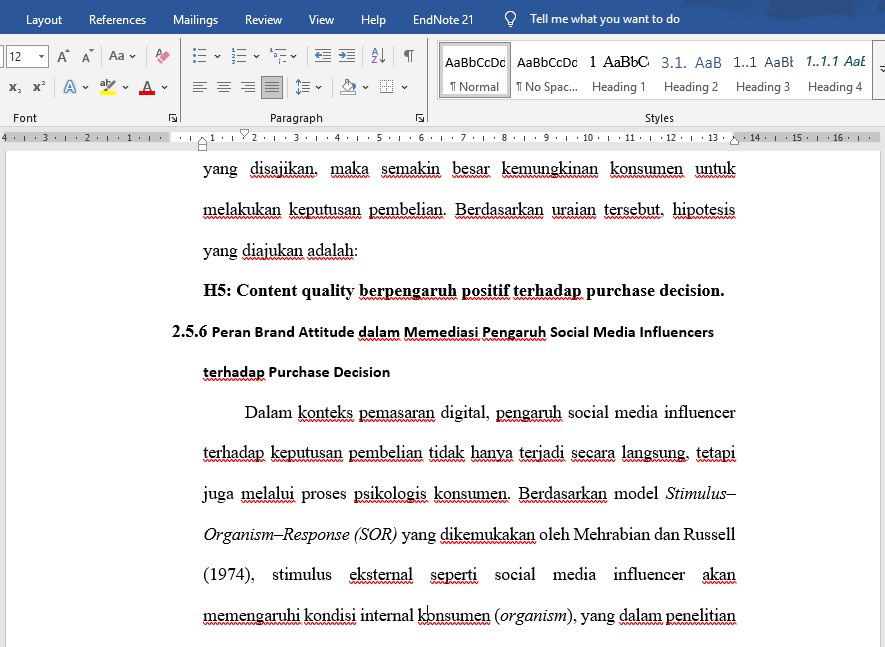Expand highlight color options arrow
This screenshot has width=885, height=647.
[125, 88]
